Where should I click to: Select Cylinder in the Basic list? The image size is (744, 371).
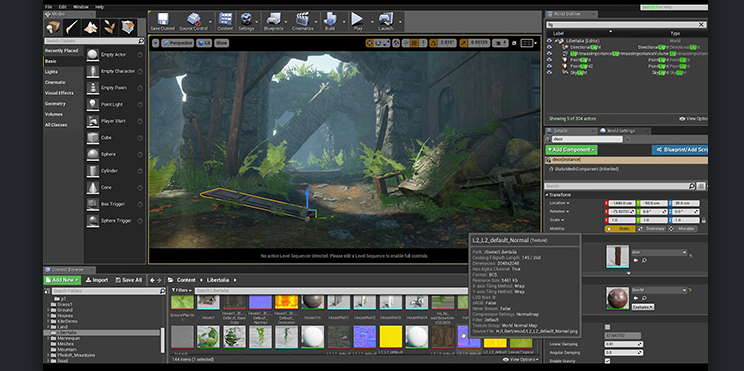[114, 171]
